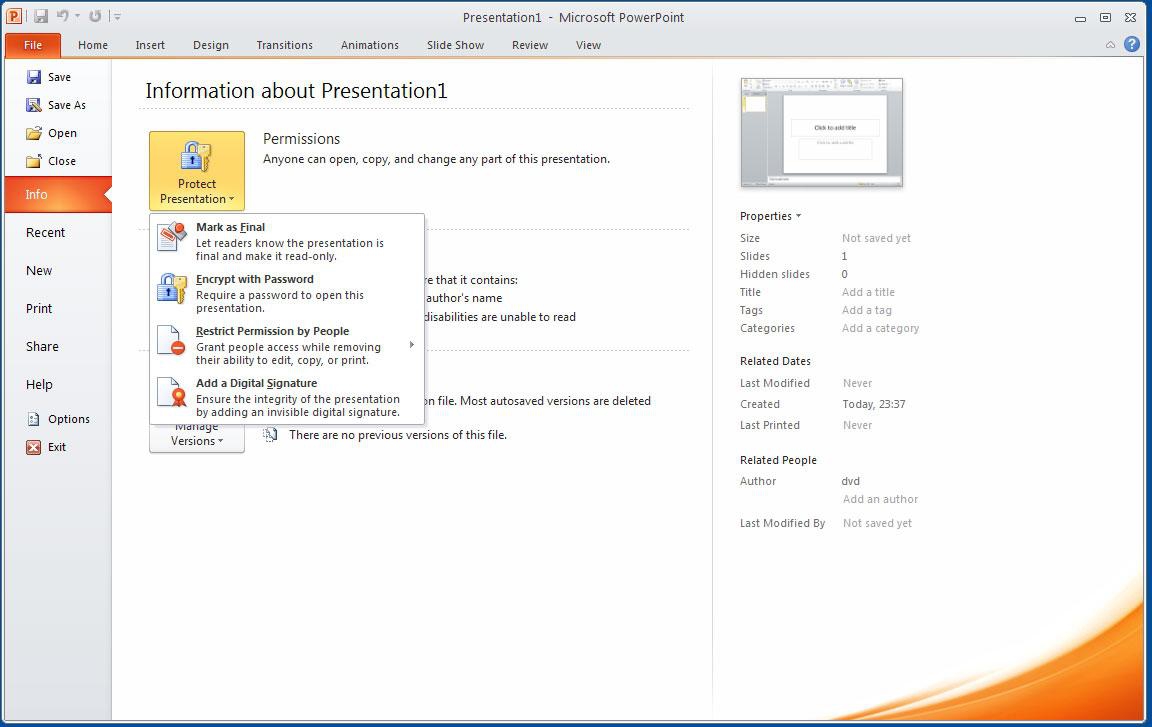This screenshot has width=1152, height=727.
Task: Click the Related Dates heading
Action: tap(775, 361)
